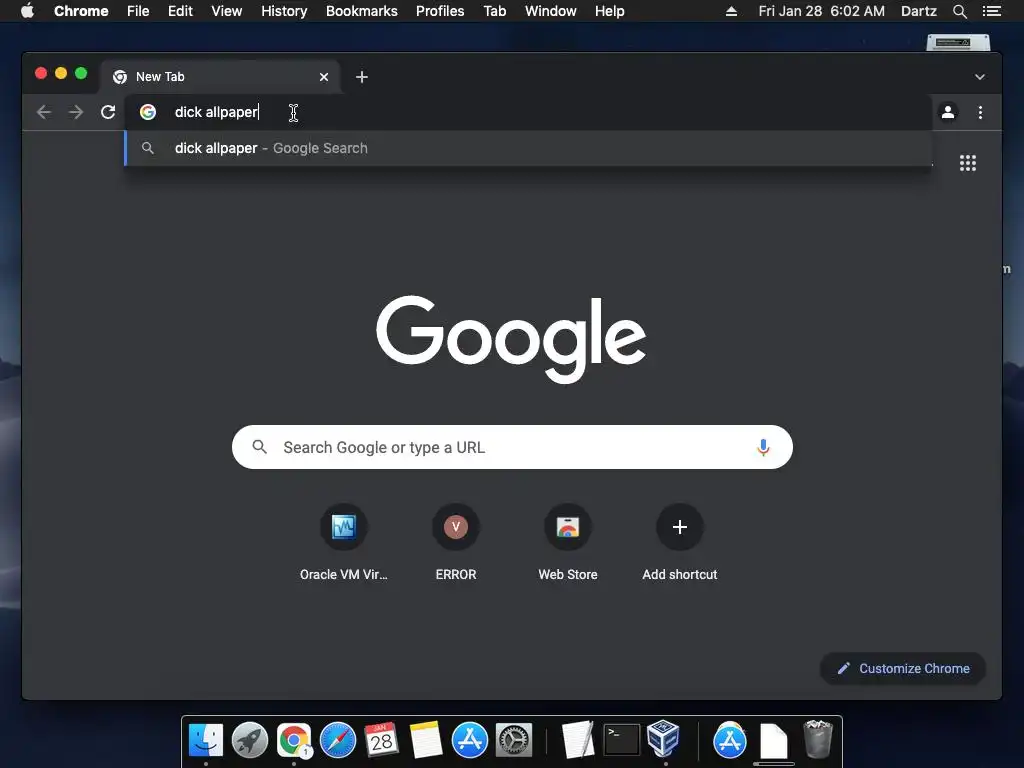Open Customize Chrome

pos(903,668)
